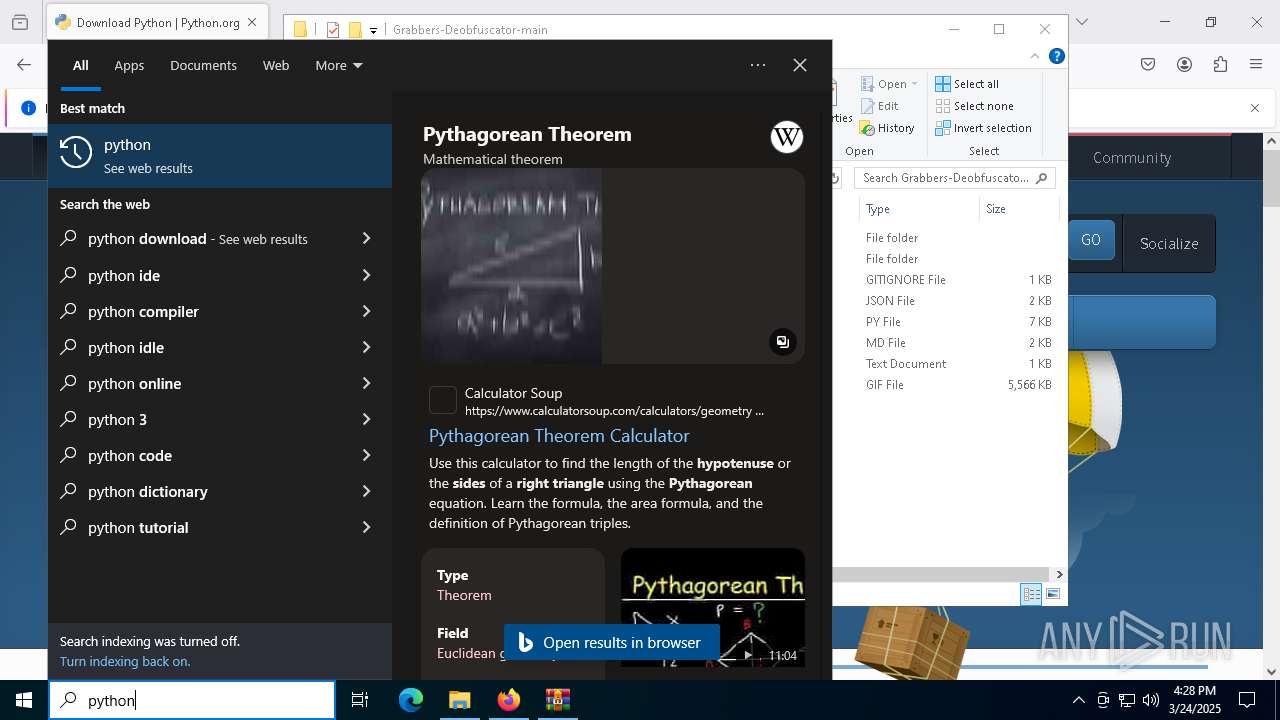Click the taskbar search text box

pyautogui.click(x=192, y=700)
